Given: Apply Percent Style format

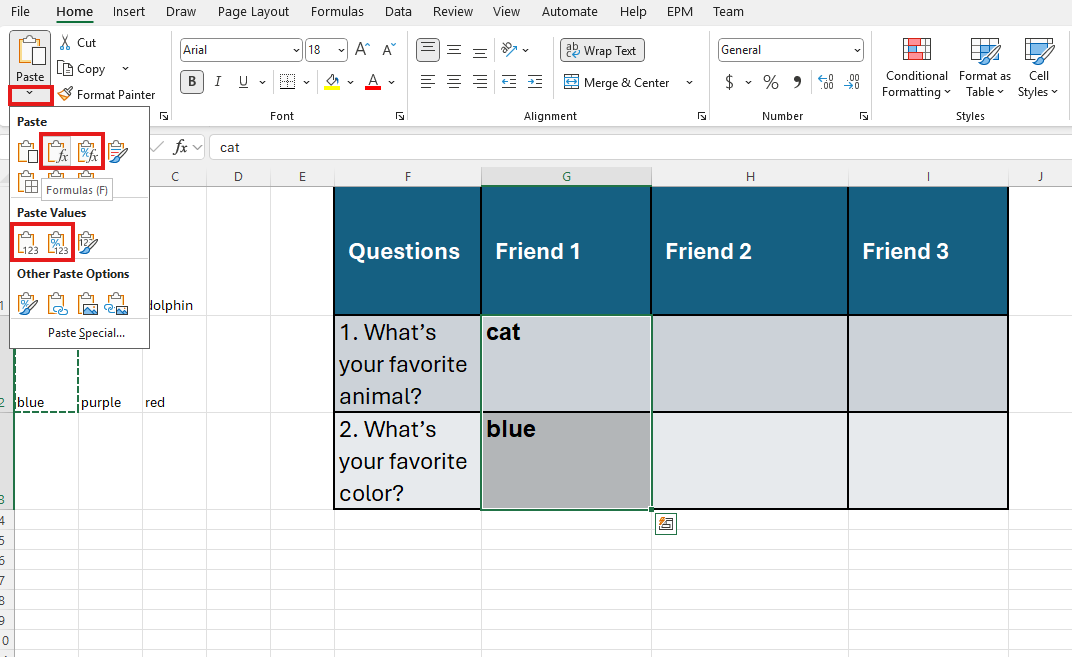Looking at the screenshot, I should pos(771,82).
